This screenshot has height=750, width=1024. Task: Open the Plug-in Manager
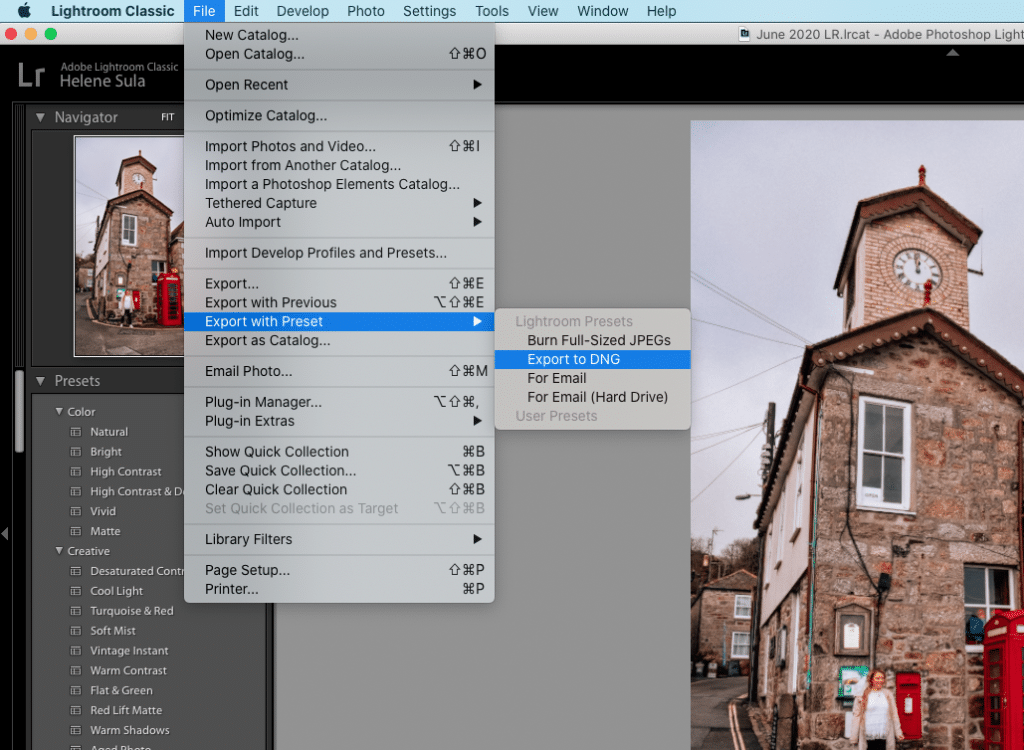[339, 402]
